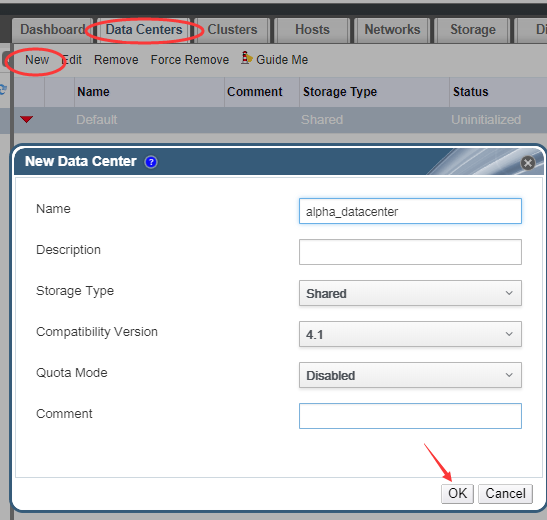The image size is (547, 520).
Task: Click the Cancel button
Action: [x=505, y=493]
